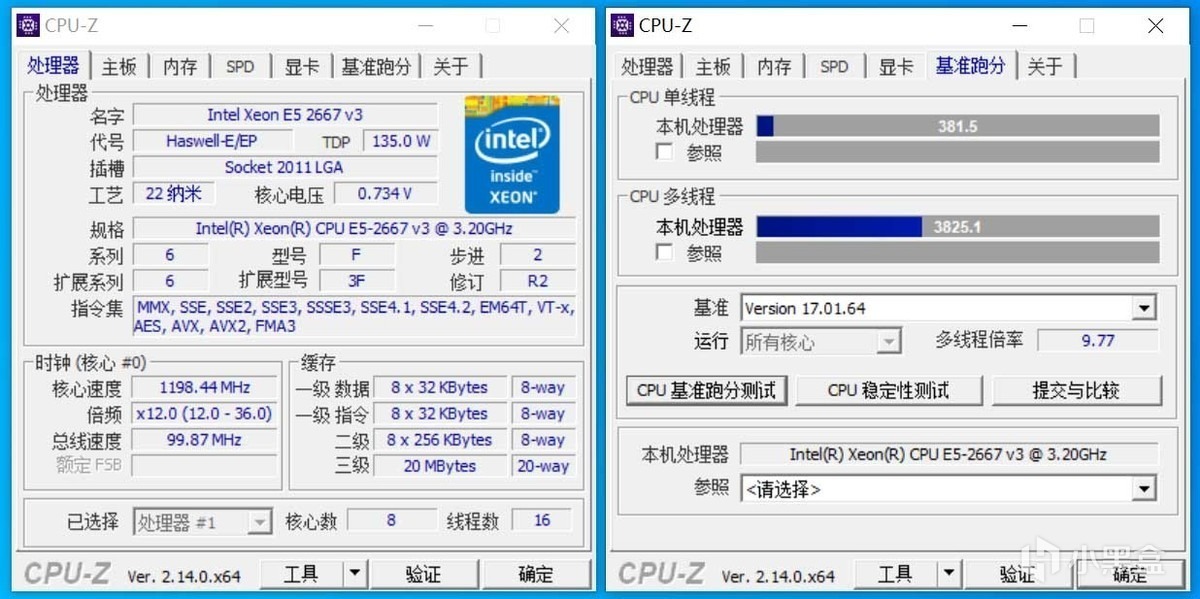Click the Intel Xeon logo image
1200x599 pixels.
(512, 153)
